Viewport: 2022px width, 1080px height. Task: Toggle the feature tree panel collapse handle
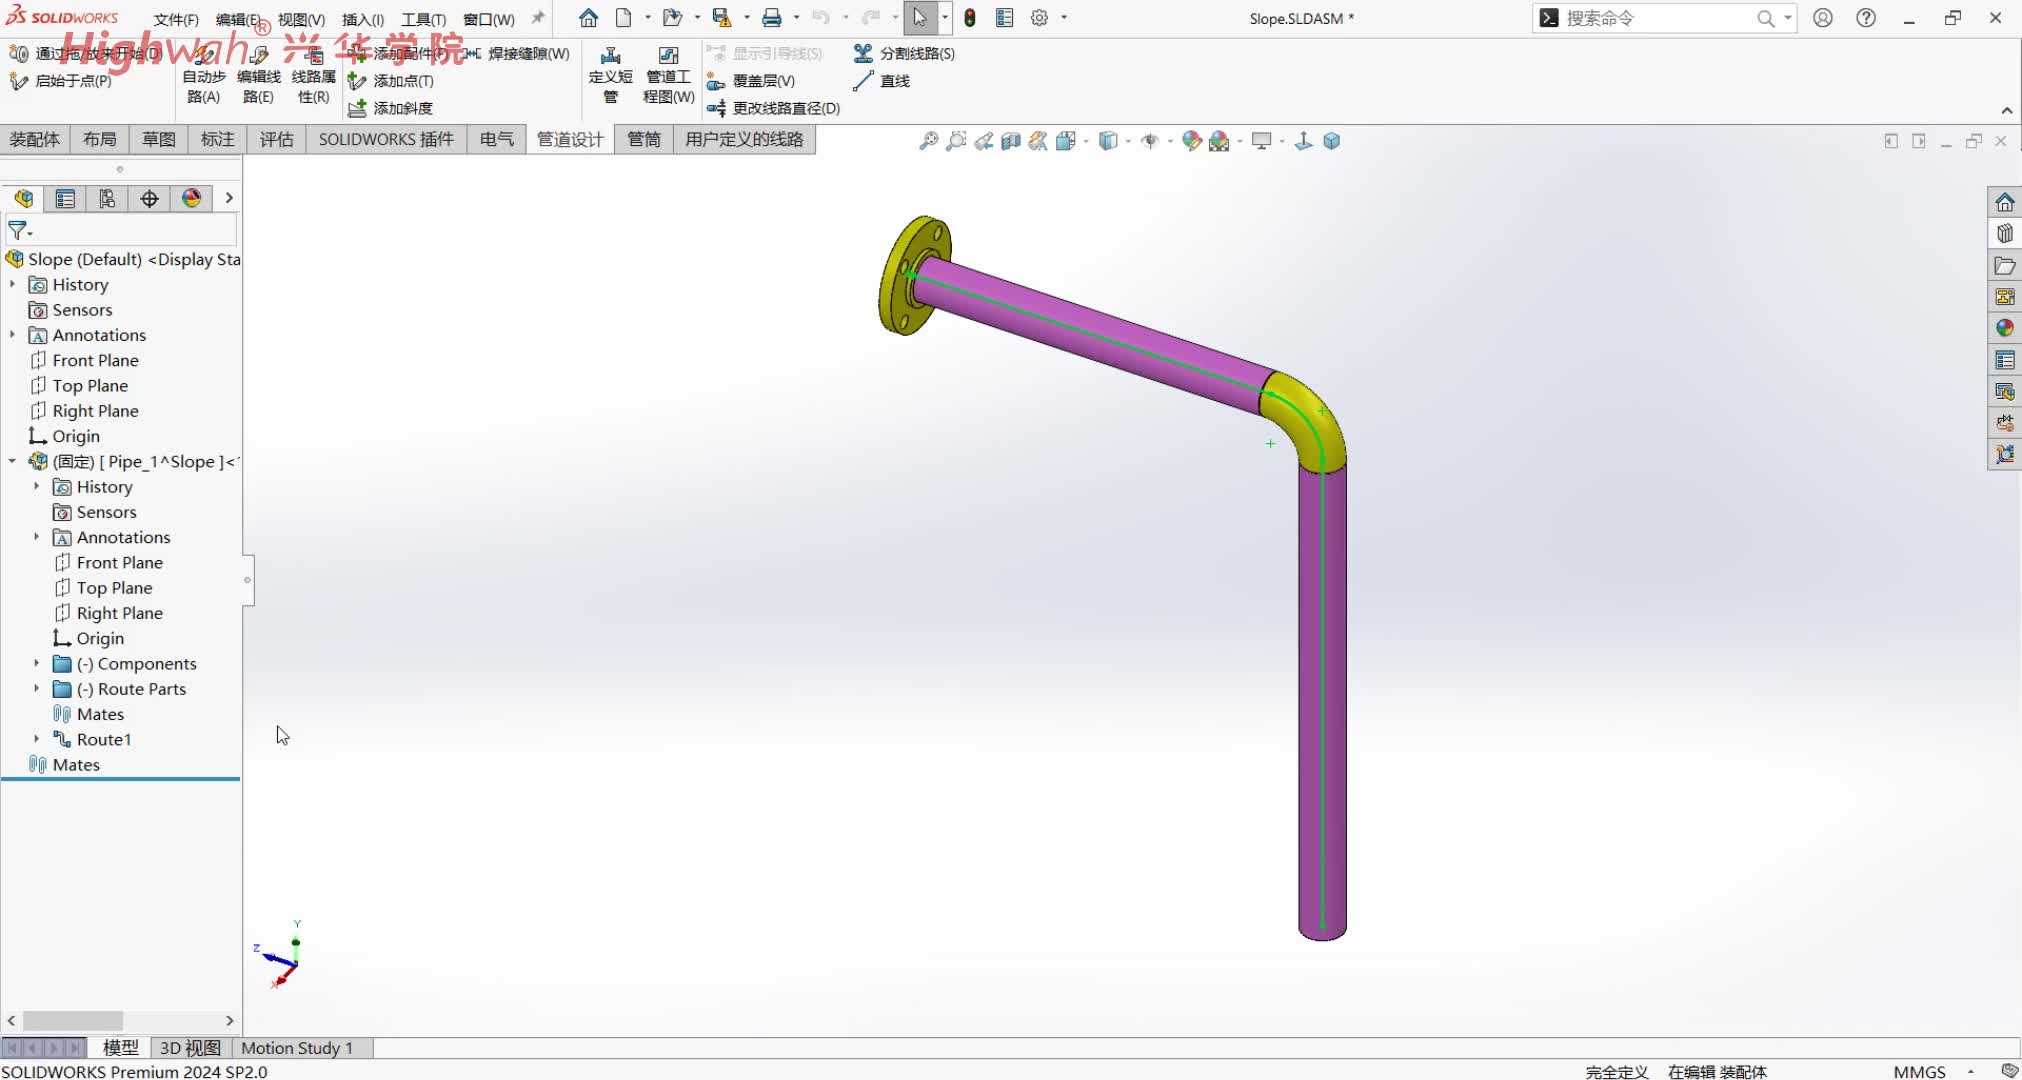[247, 580]
